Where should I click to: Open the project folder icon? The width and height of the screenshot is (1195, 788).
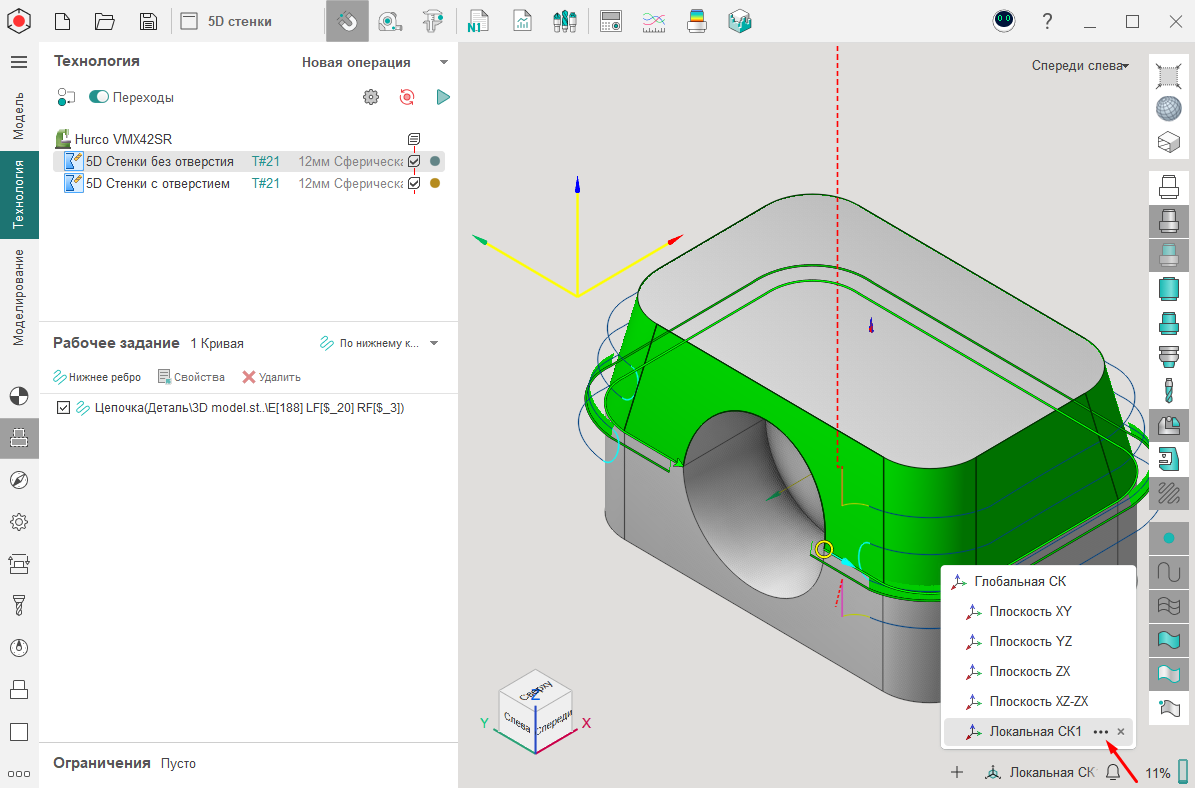click(x=105, y=21)
